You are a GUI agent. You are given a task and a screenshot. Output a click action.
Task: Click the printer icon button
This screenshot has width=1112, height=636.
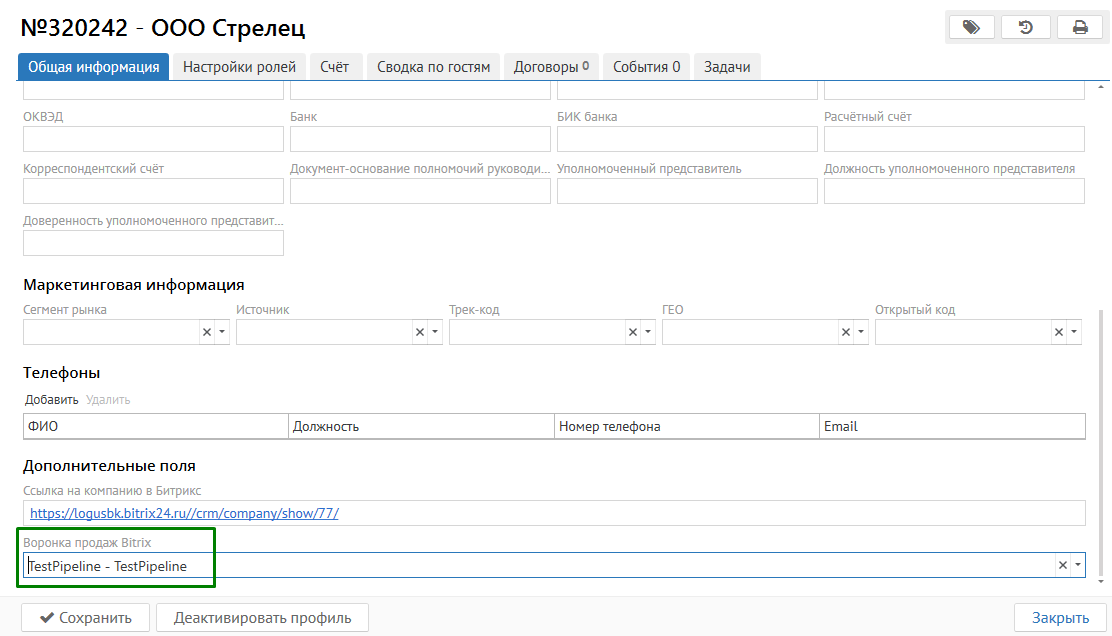pos(1080,27)
